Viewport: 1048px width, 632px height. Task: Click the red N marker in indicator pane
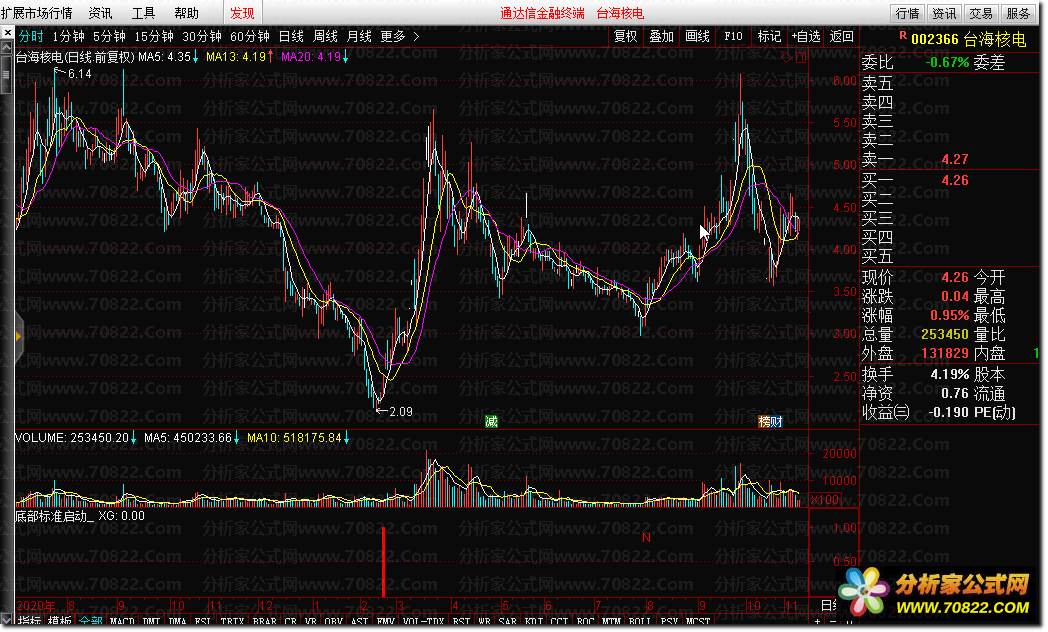coord(646,538)
